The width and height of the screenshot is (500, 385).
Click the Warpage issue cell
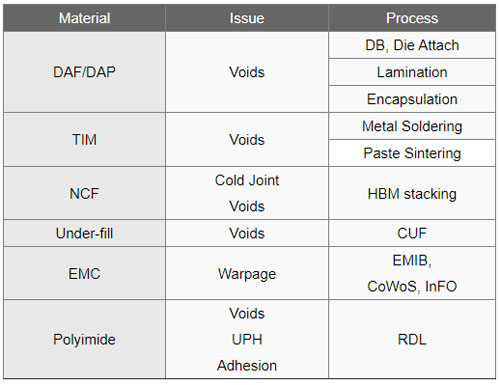point(247,273)
